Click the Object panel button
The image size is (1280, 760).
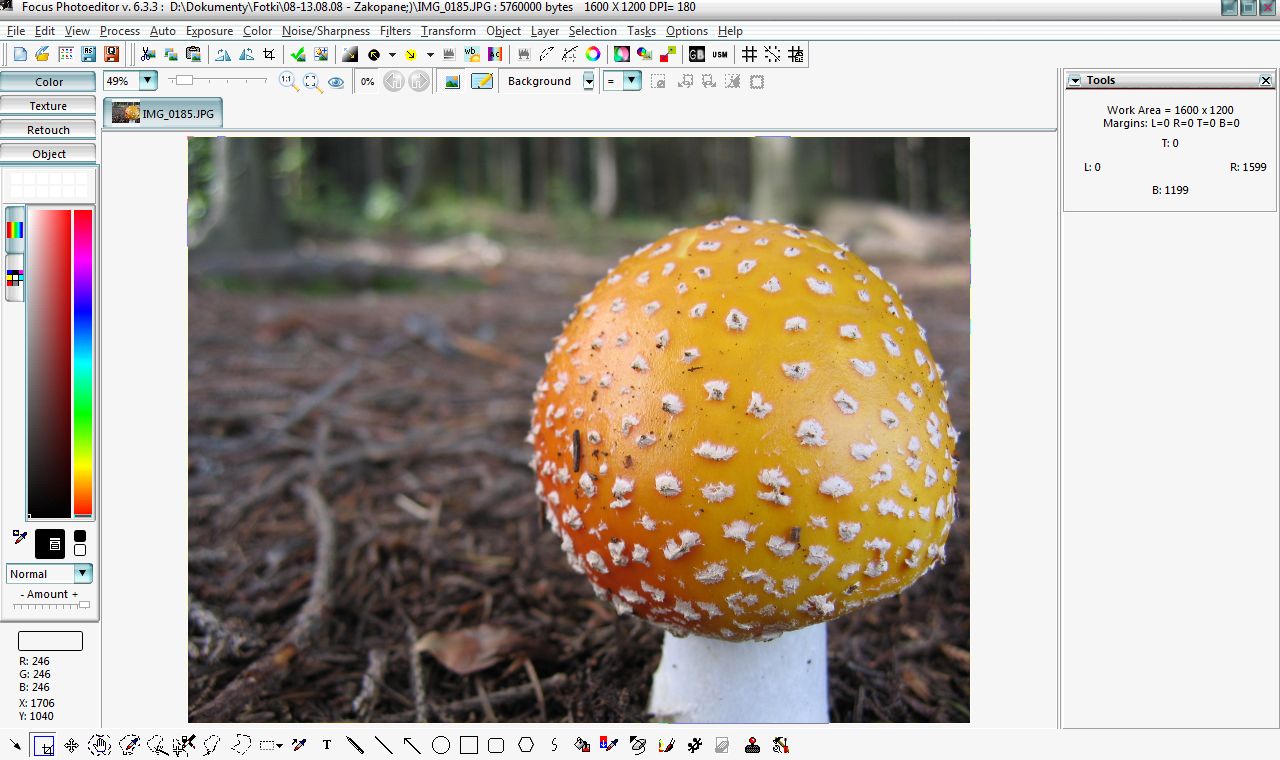click(x=49, y=154)
